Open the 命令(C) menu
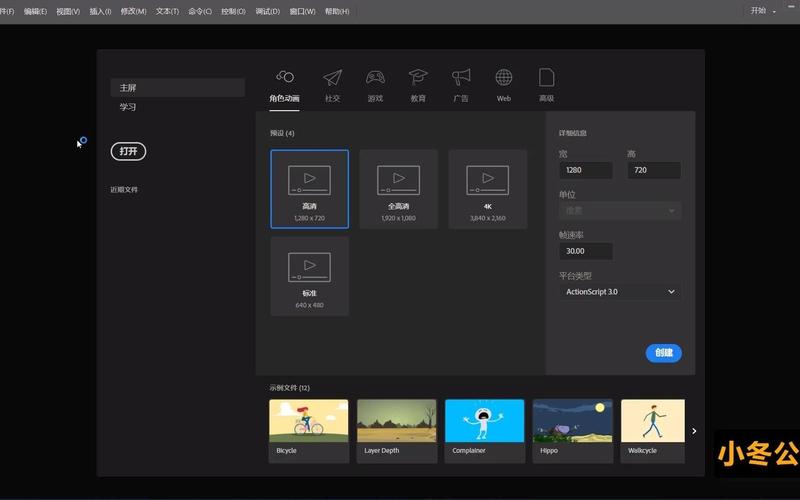 click(200, 11)
